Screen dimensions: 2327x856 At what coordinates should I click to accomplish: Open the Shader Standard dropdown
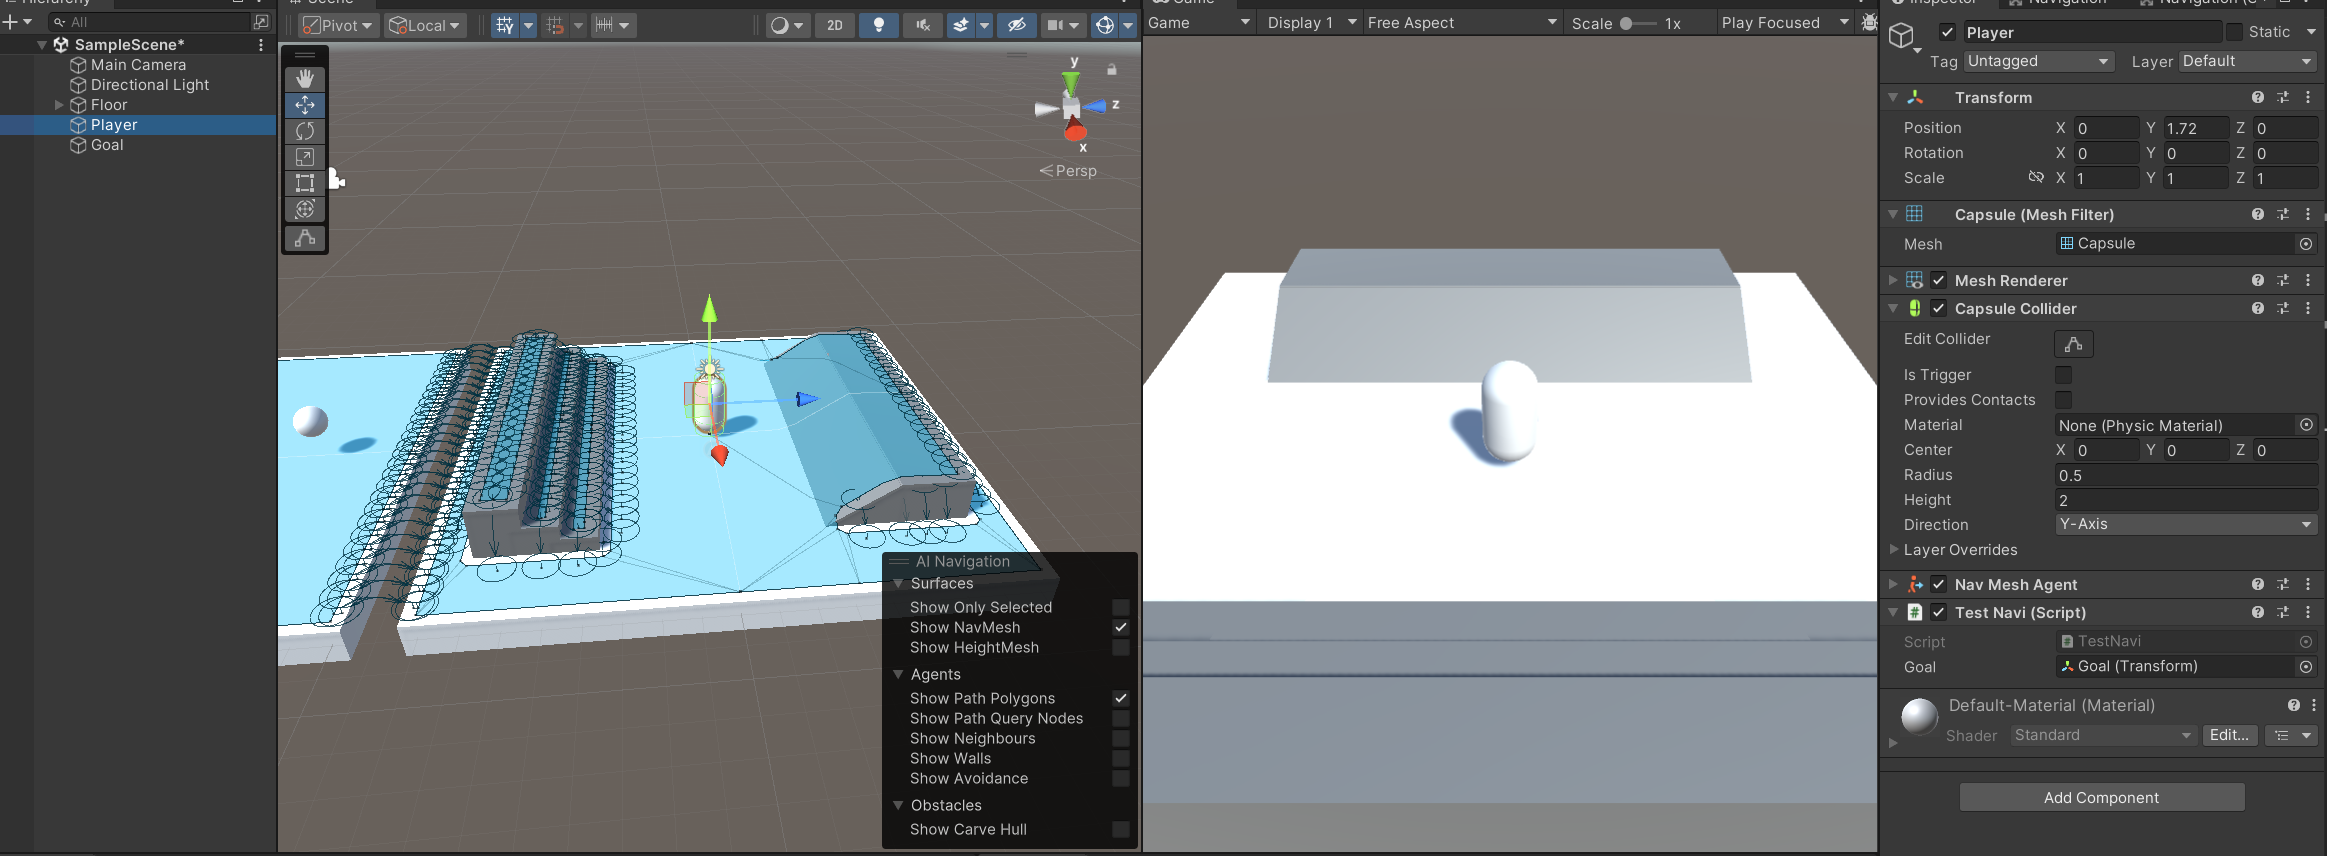point(2102,735)
